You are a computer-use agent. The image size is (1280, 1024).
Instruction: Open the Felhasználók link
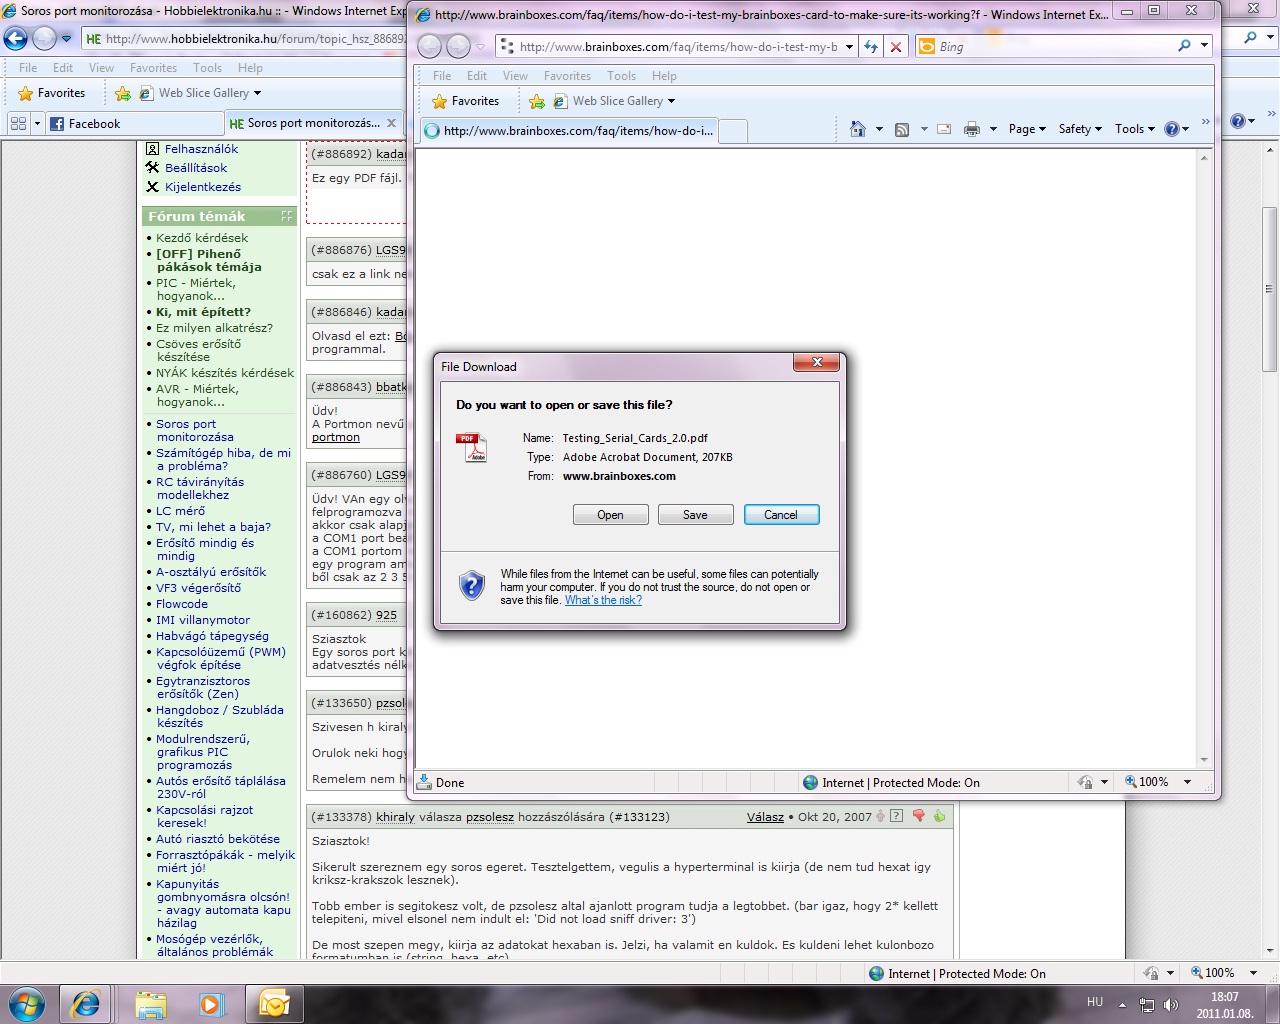(x=201, y=149)
